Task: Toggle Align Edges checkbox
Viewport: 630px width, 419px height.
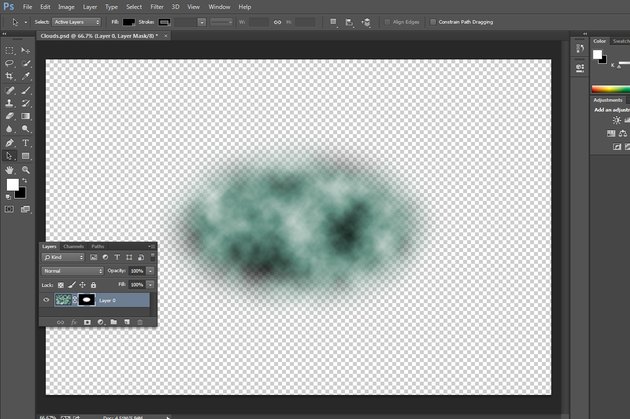Action: pos(387,22)
